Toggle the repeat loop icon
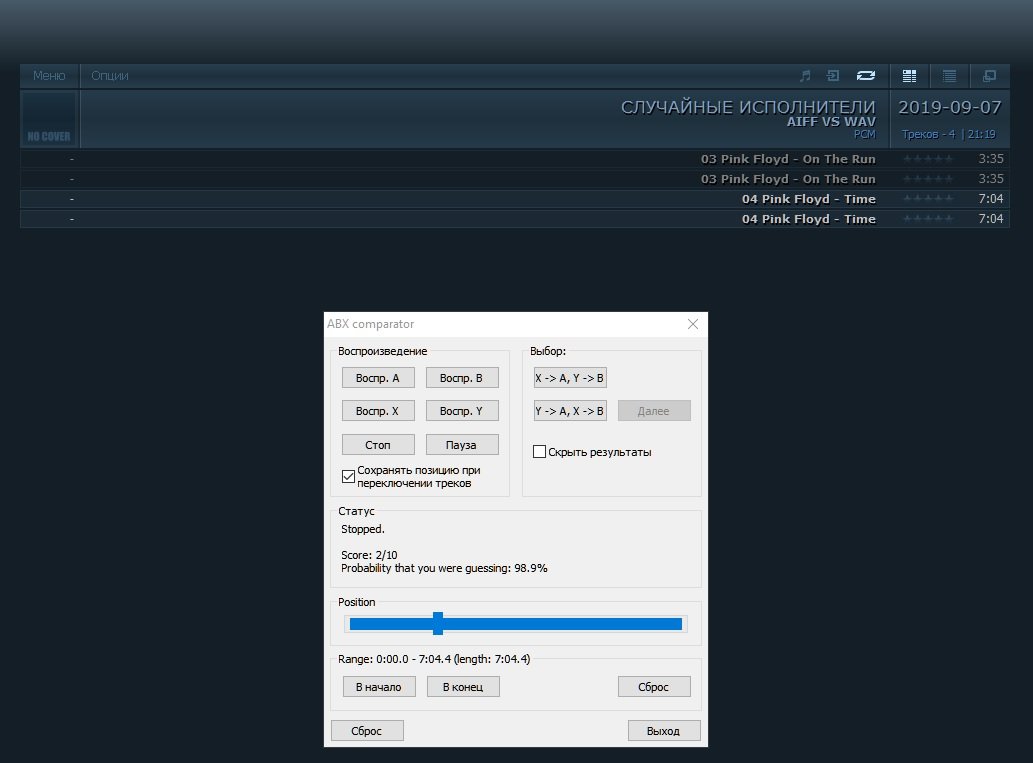This screenshot has height=763, width=1033. [865, 76]
